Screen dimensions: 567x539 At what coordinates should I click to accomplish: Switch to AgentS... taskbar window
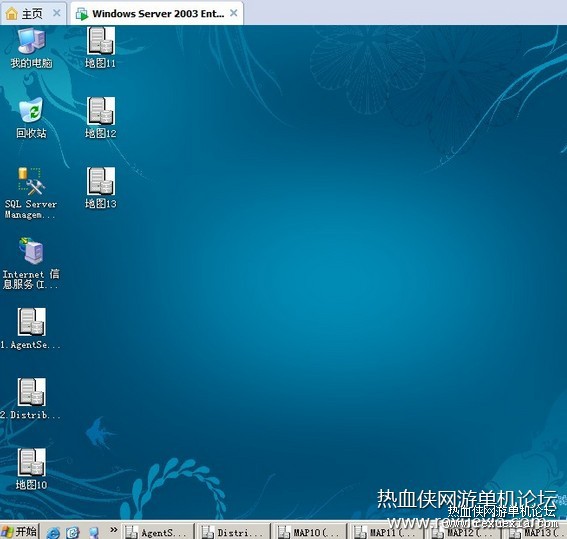[x=158, y=532]
